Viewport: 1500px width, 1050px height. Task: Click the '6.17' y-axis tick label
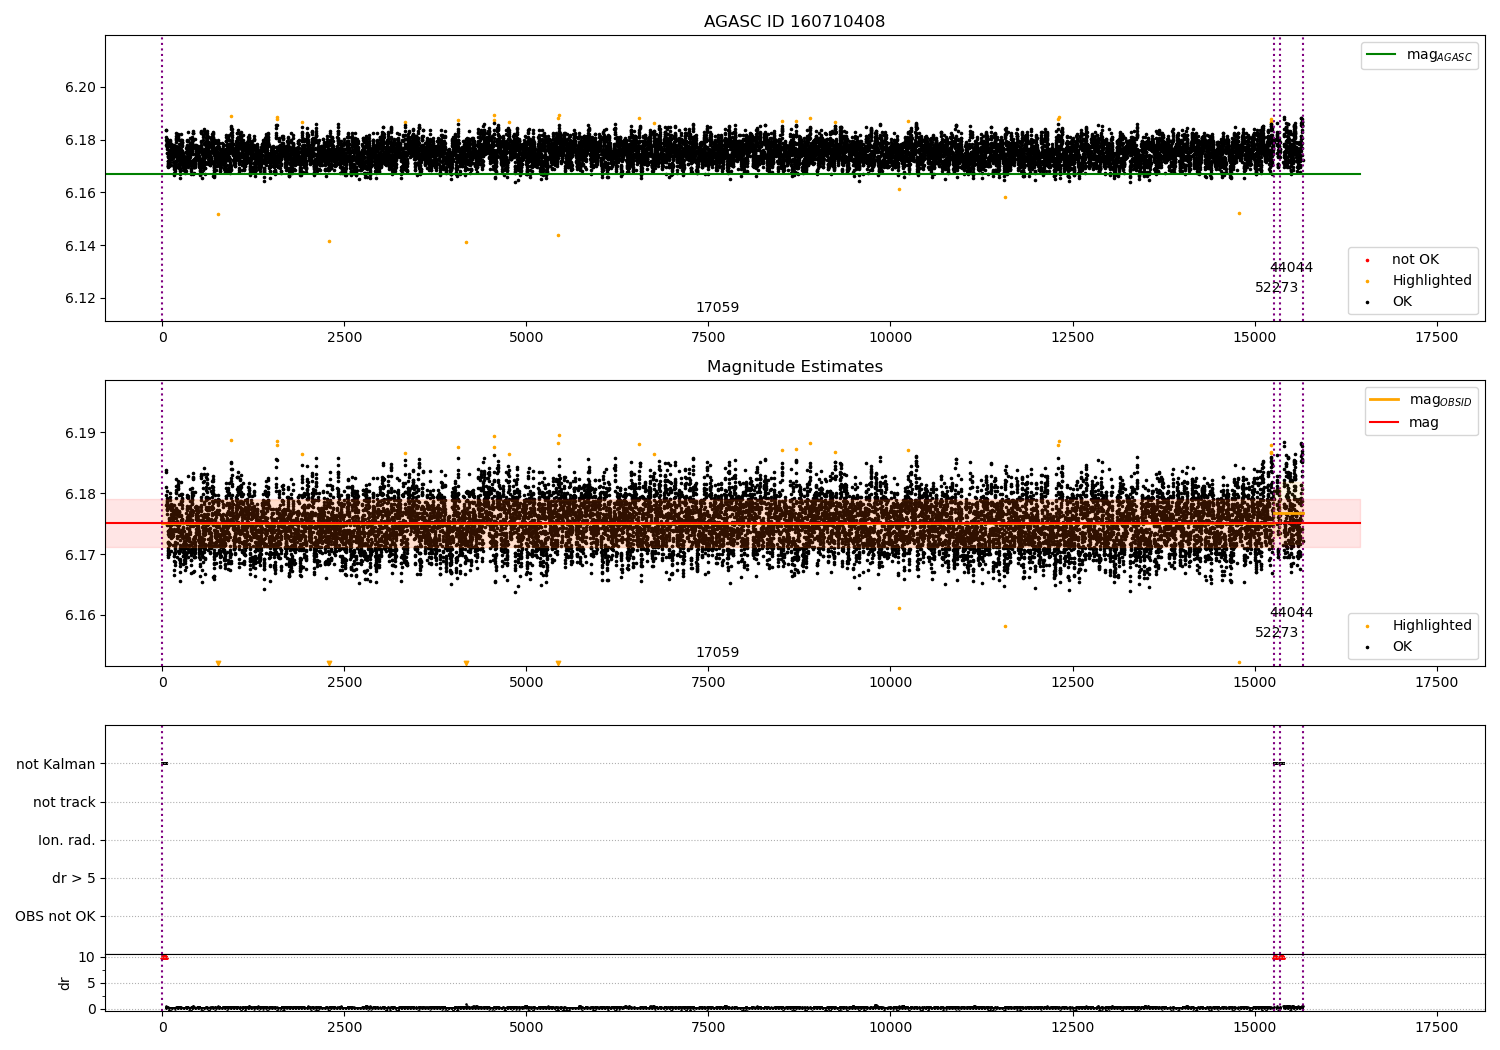[81, 555]
